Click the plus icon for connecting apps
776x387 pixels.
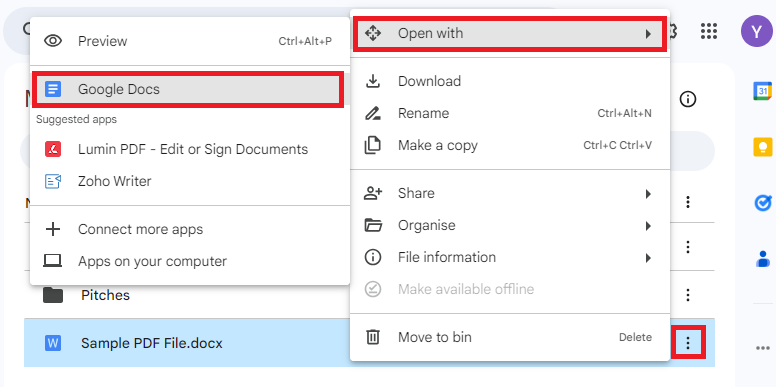pyautogui.click(x=52, y=229)
